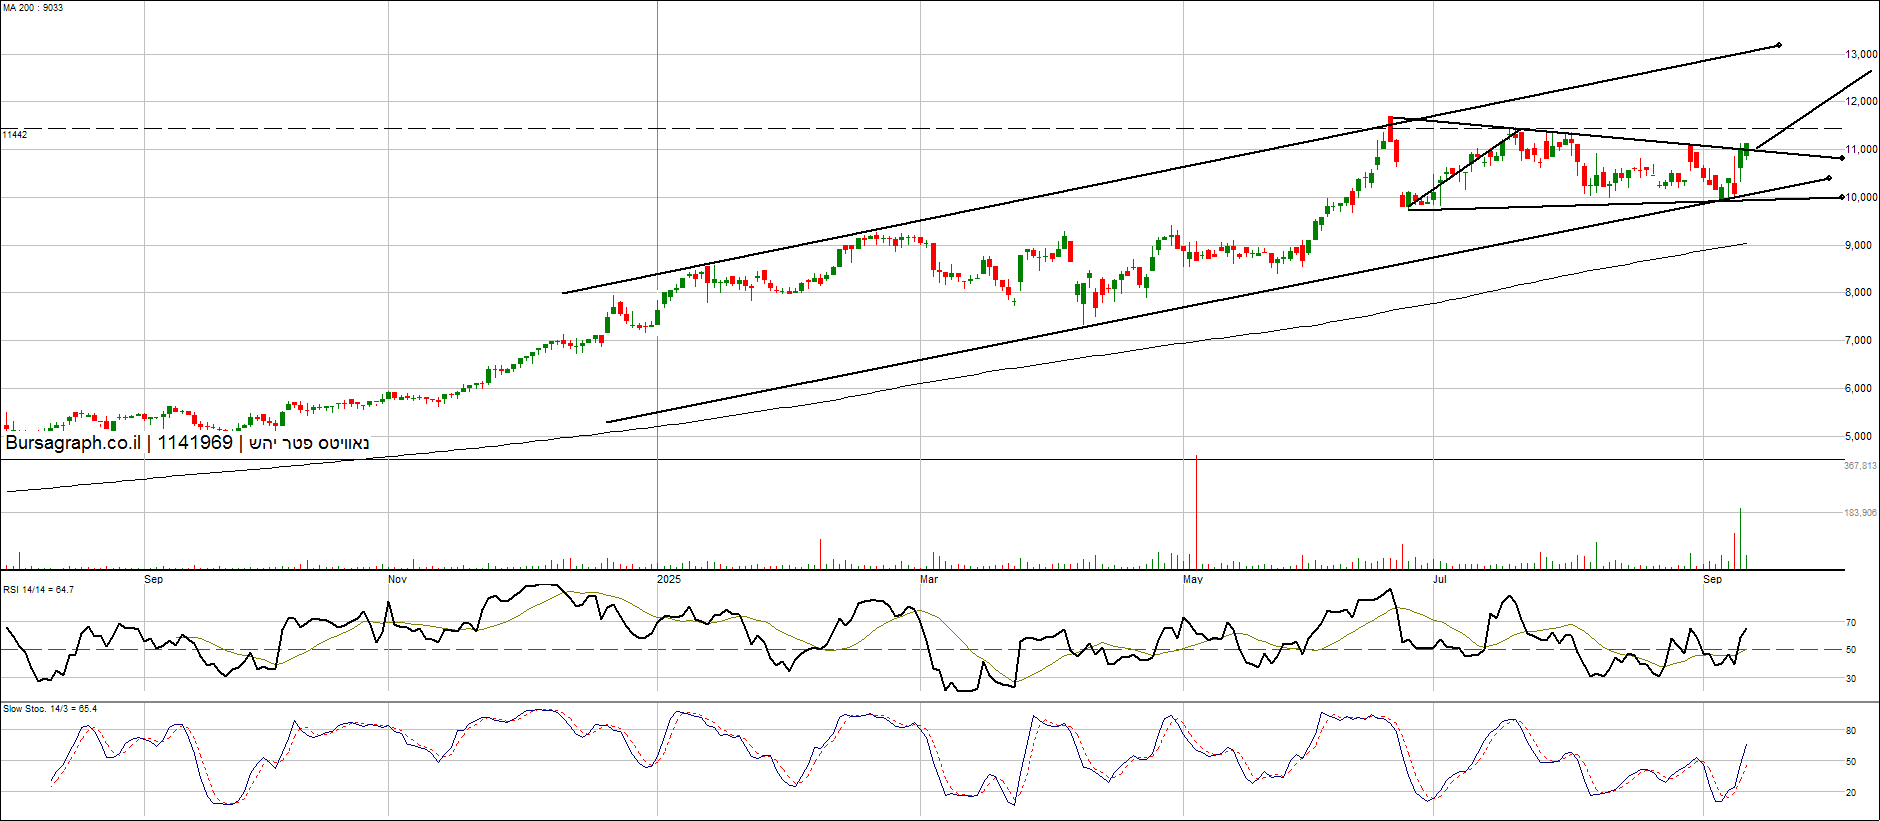The height and width of the screenshot is (821, 1880).
Task: Click the RSI 14/14 = 64.7 indicator label
Action: click(x=38, y=590)
